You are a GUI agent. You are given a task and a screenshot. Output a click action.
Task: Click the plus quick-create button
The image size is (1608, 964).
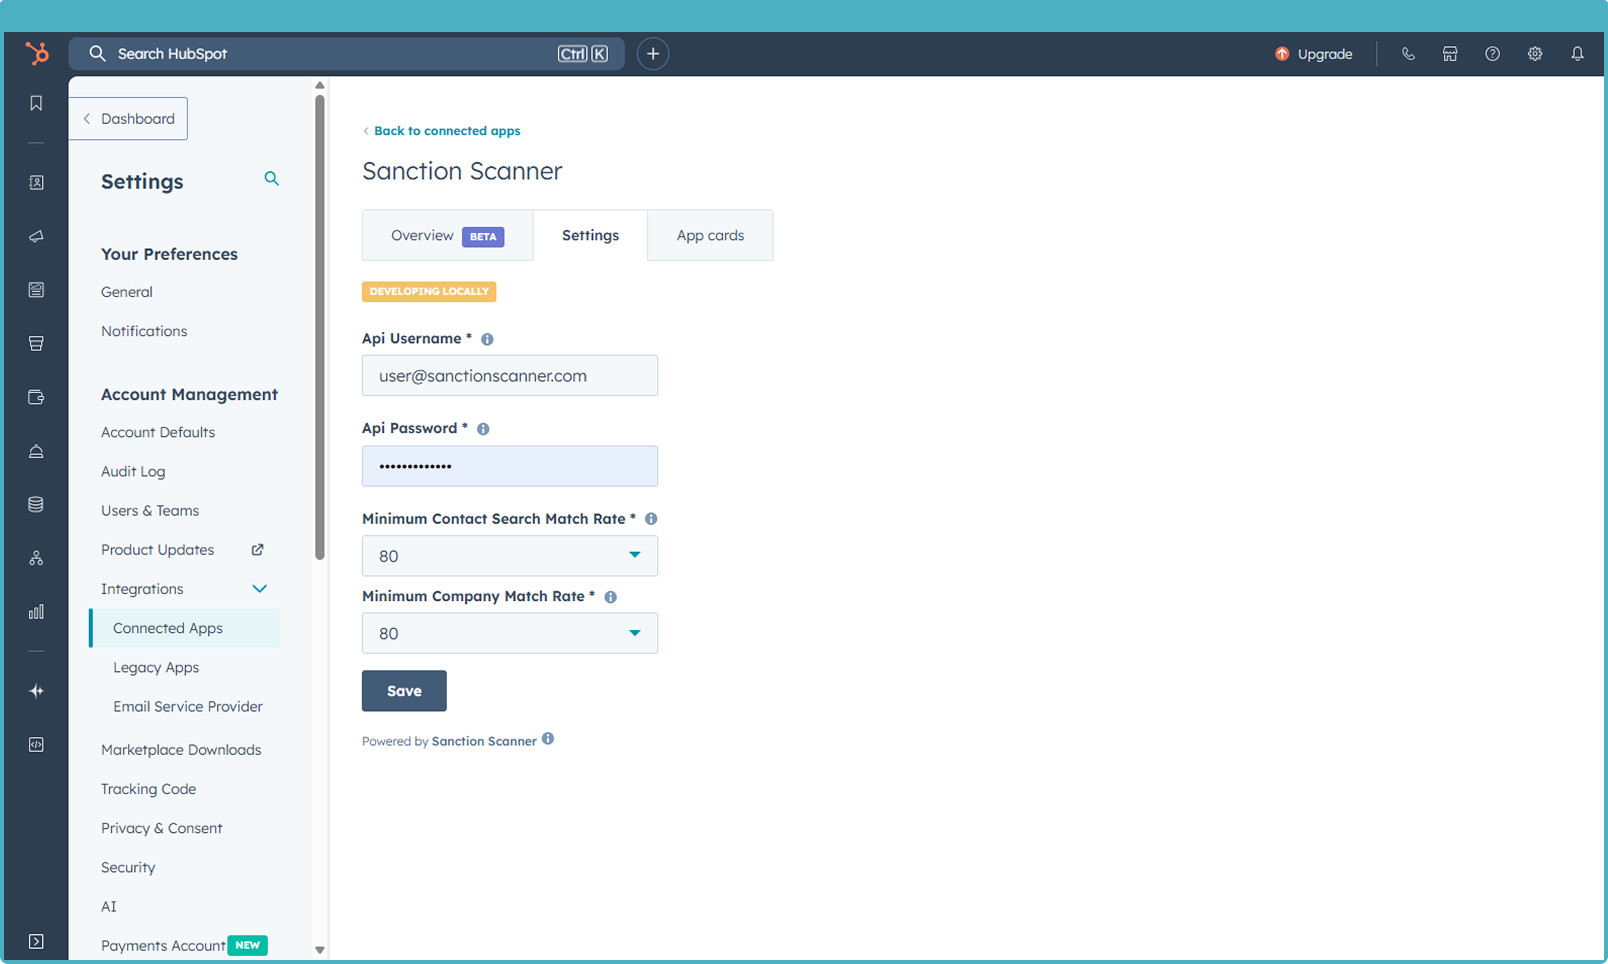point(653,54)
